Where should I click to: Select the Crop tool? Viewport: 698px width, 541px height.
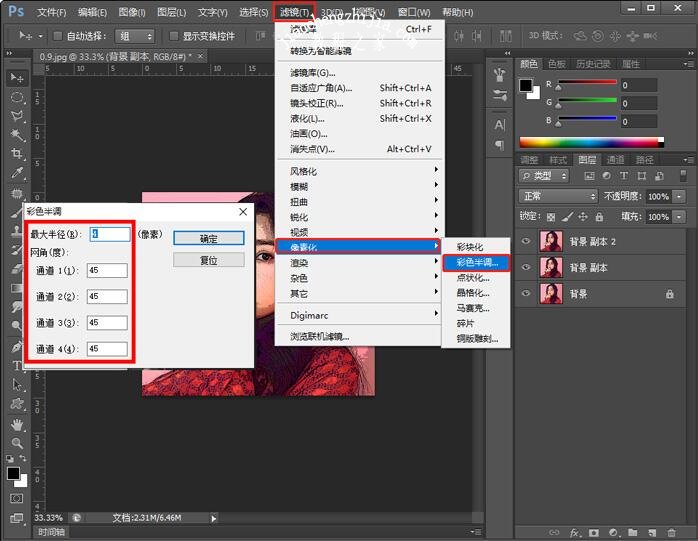pos(17,154)
